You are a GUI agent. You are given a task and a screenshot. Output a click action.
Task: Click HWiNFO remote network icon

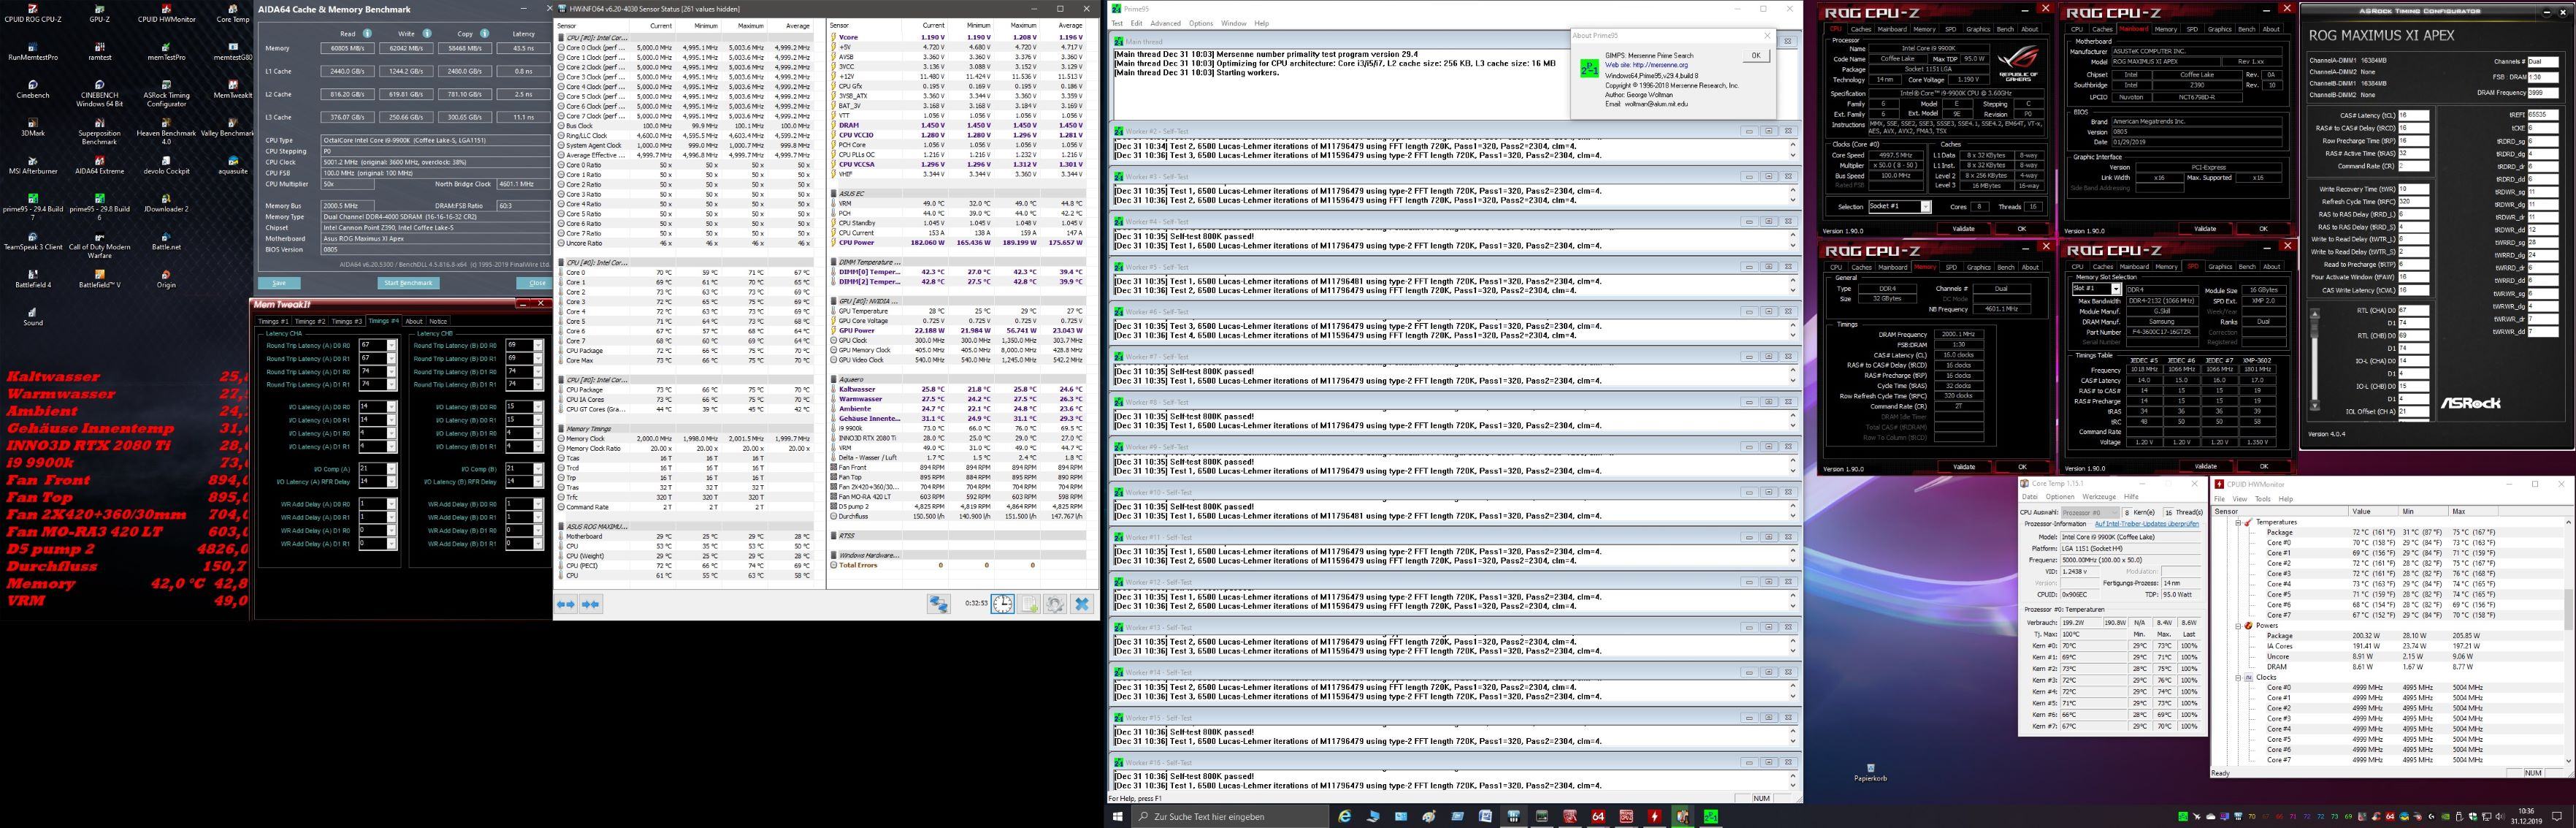[938, 604]
